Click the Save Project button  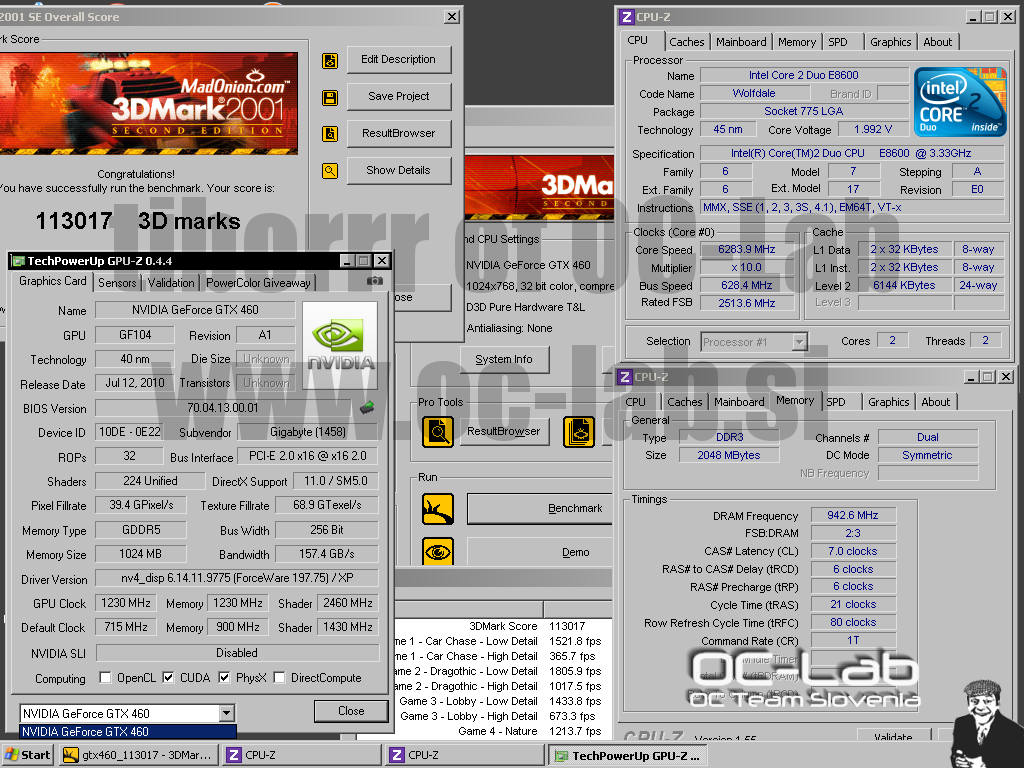[x=398, y=96]
